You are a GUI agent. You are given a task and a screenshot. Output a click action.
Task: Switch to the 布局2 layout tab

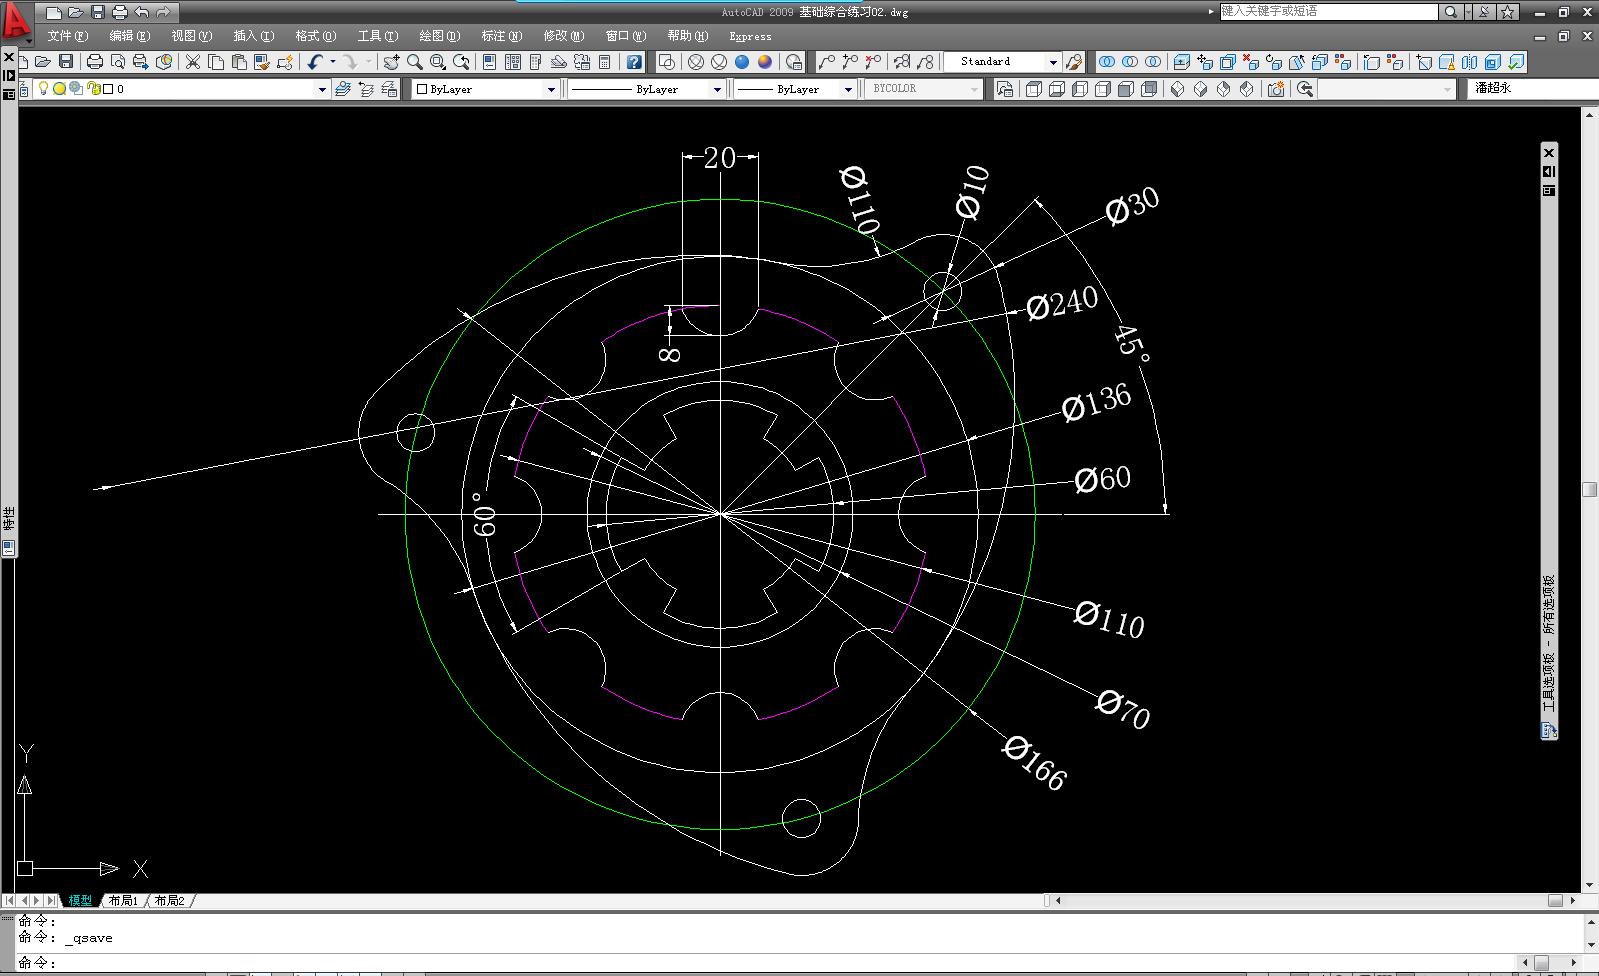coord(170,901)
